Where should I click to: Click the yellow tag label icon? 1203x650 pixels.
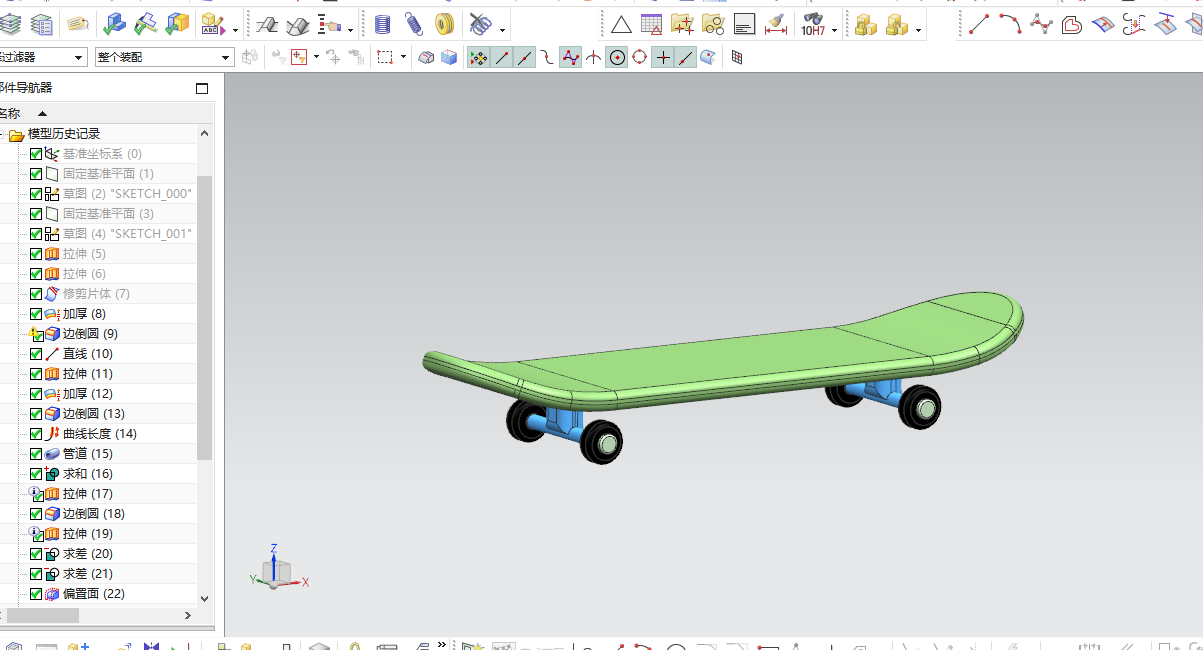coord(77,24)
